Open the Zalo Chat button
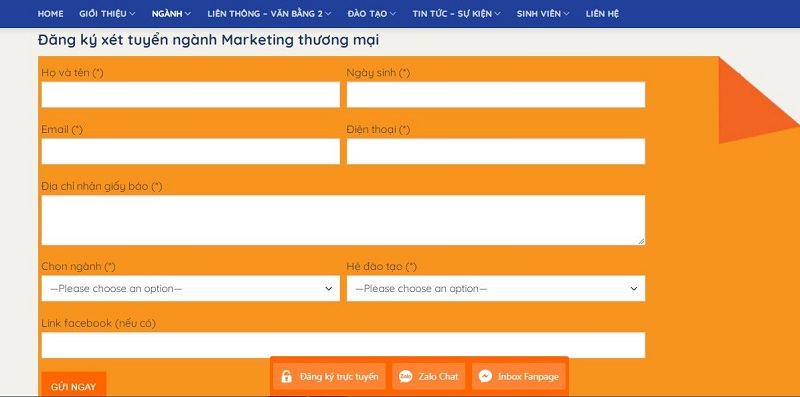This screenshot has height=397, width=800. point(429,377)
